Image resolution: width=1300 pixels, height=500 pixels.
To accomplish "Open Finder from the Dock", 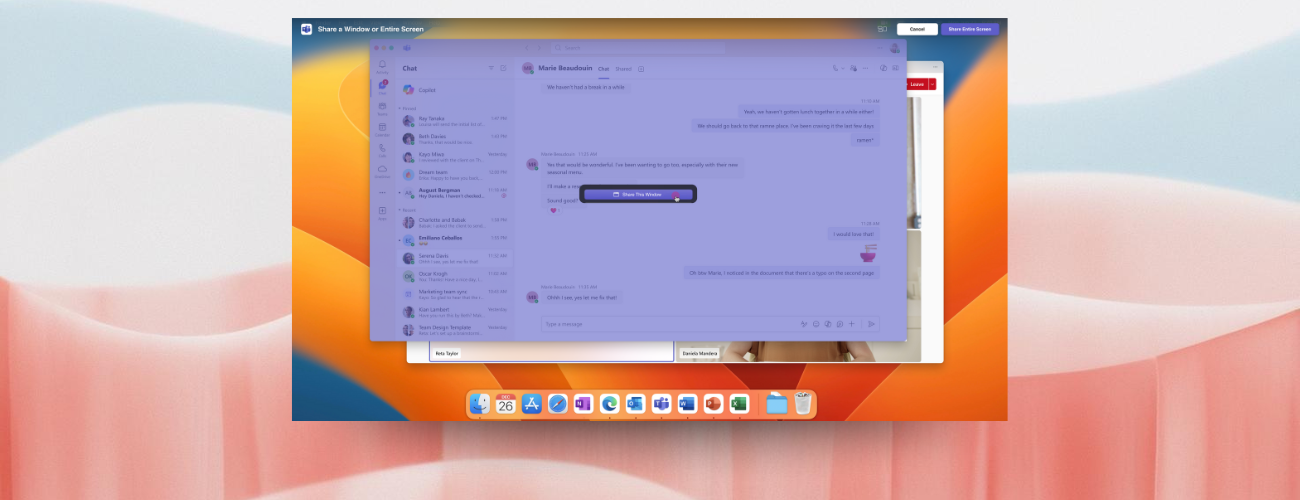I will coord(481,404).
